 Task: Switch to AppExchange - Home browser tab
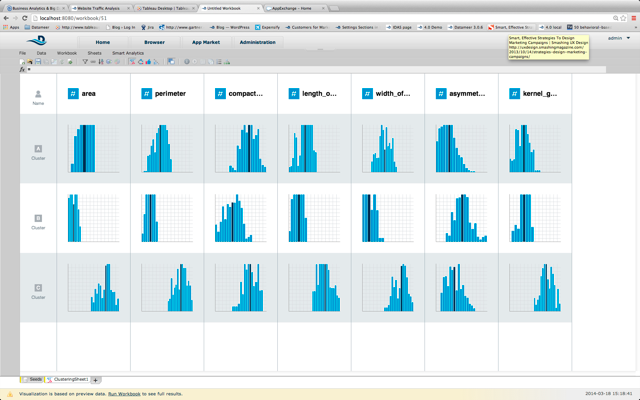295,8
